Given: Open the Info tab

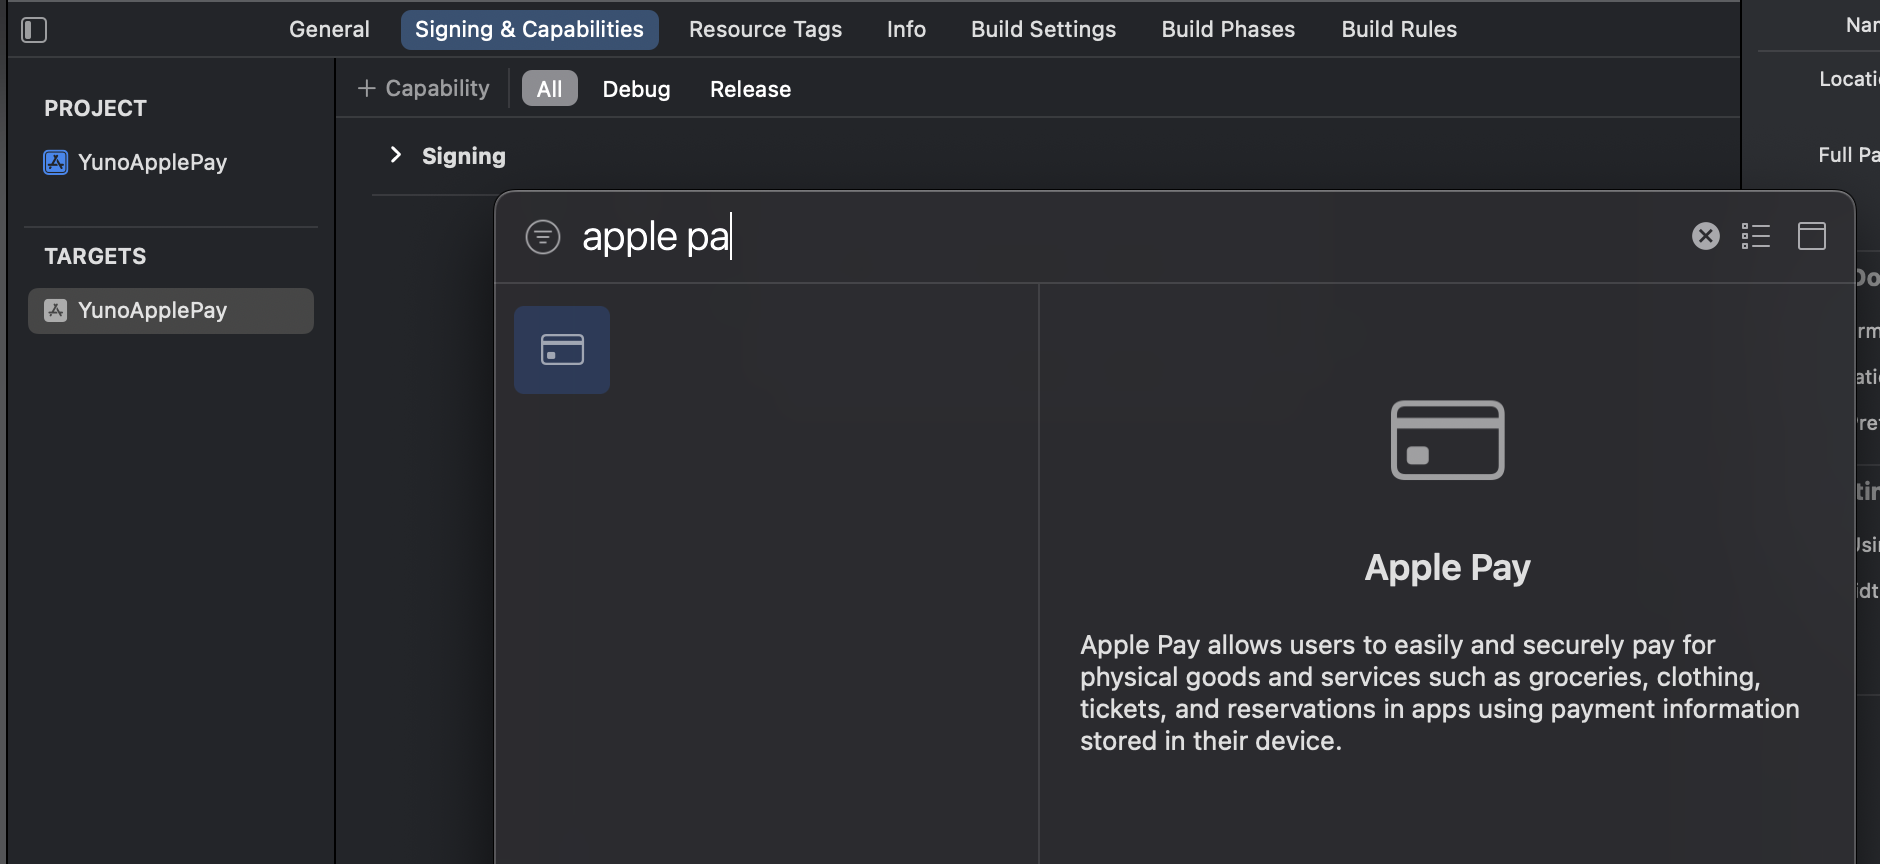Looking at the screenshot, I should tap(906, 29).
